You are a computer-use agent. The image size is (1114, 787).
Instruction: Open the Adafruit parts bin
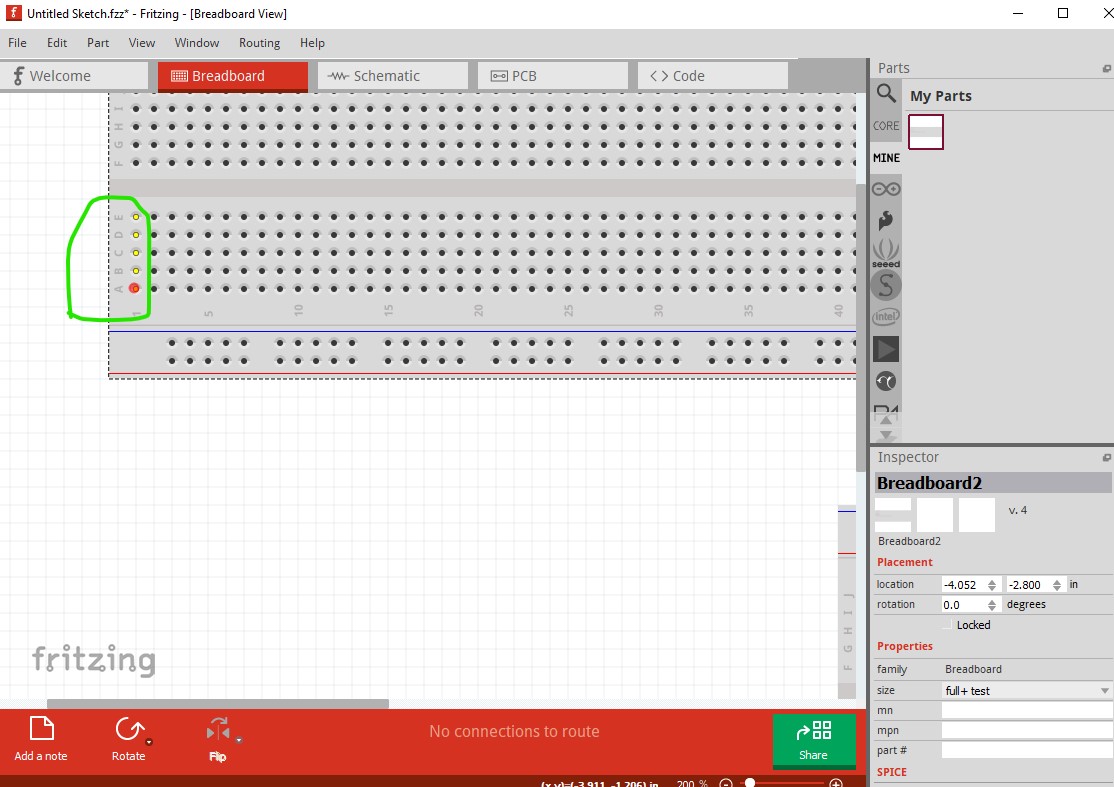(x=885, y=220)
